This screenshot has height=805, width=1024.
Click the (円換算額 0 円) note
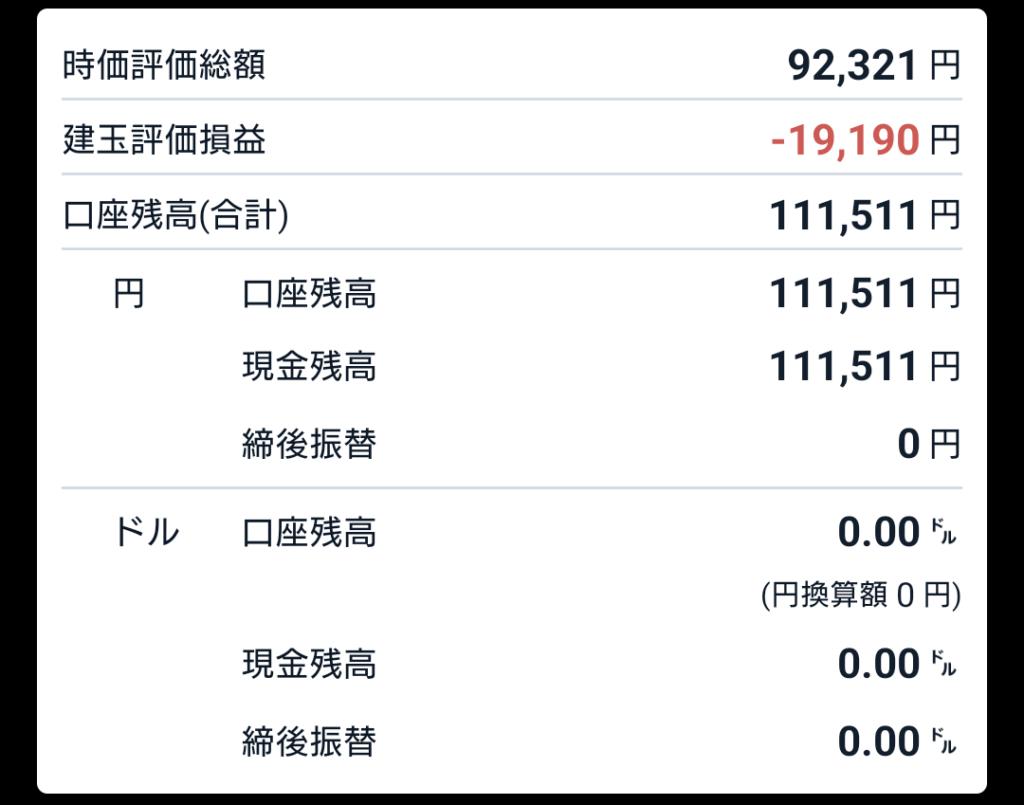pos(861,595)
